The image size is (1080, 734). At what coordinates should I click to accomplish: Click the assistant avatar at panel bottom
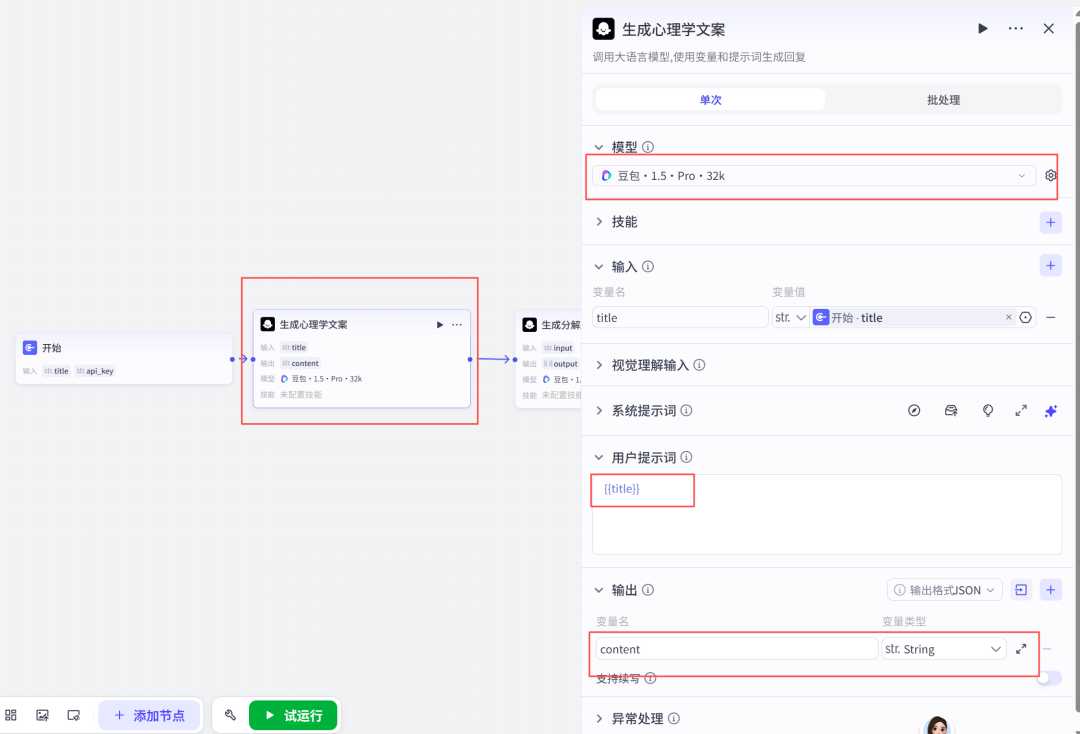pyautogui.click(x=937, y=725)
